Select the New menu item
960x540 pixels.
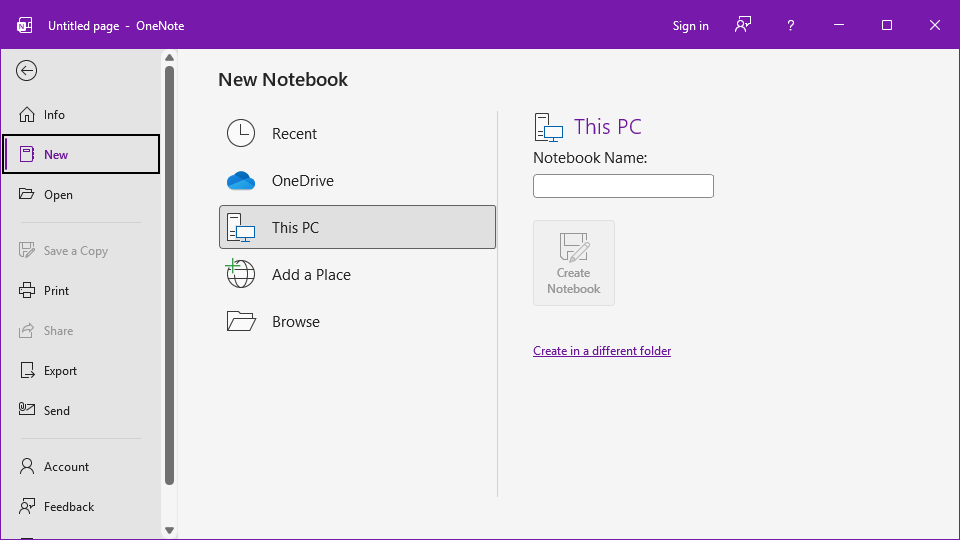(81, 154)
